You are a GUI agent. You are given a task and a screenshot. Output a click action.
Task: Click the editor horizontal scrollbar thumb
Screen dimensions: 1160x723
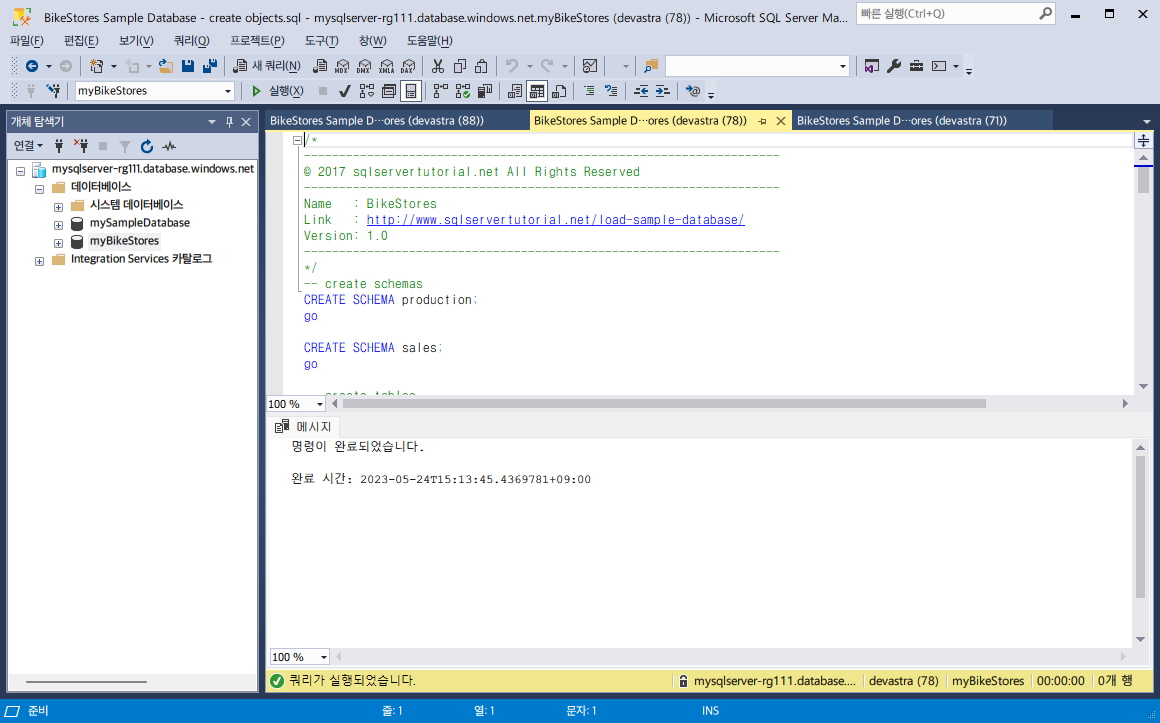tap(664, 404)
